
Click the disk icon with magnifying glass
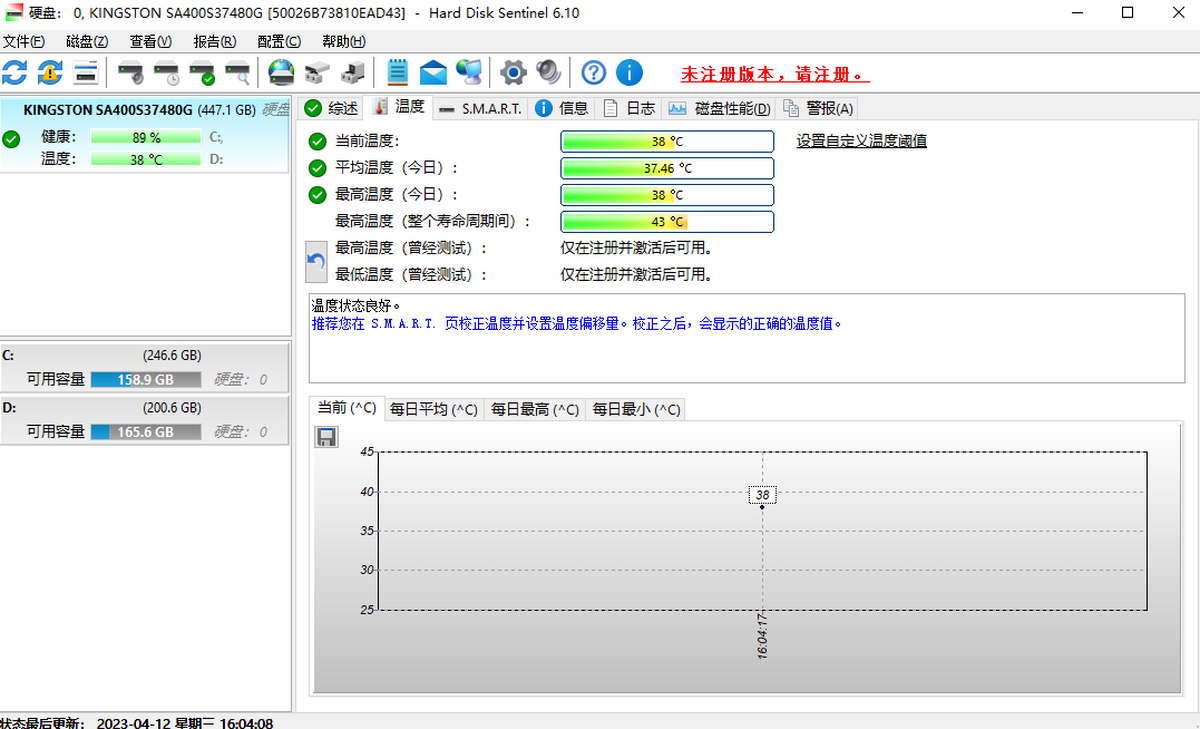[x=238, y=72]
